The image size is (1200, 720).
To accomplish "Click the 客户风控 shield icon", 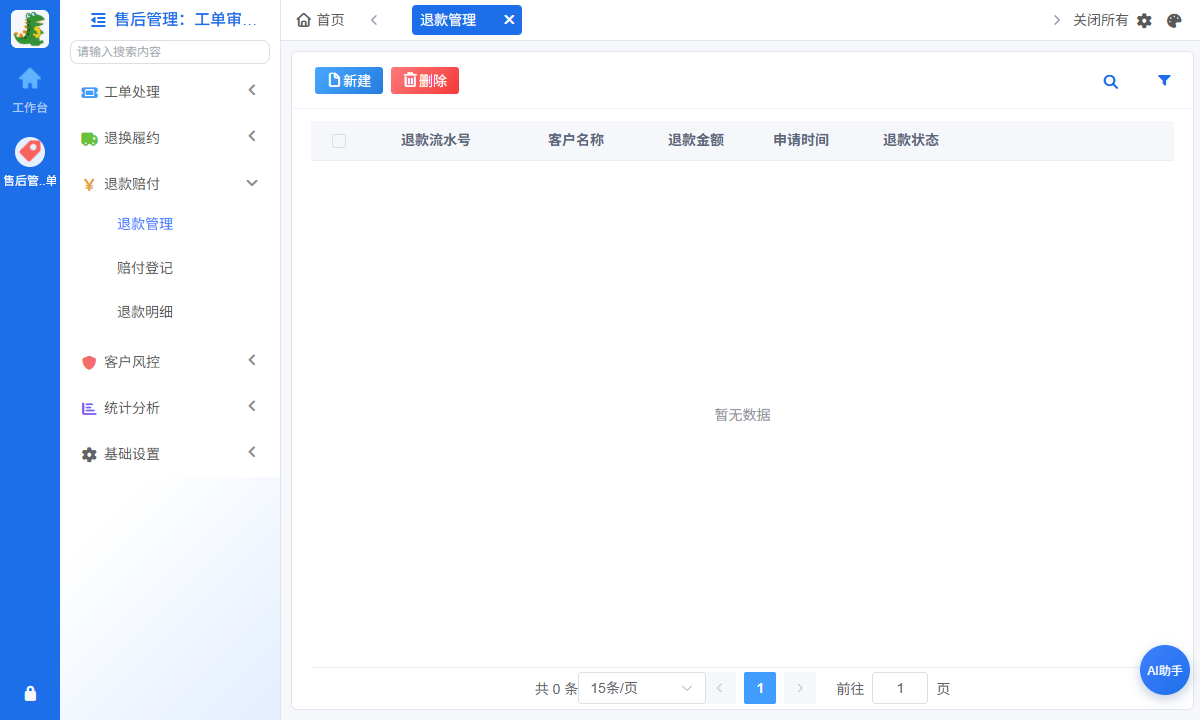I will (89, 362).
